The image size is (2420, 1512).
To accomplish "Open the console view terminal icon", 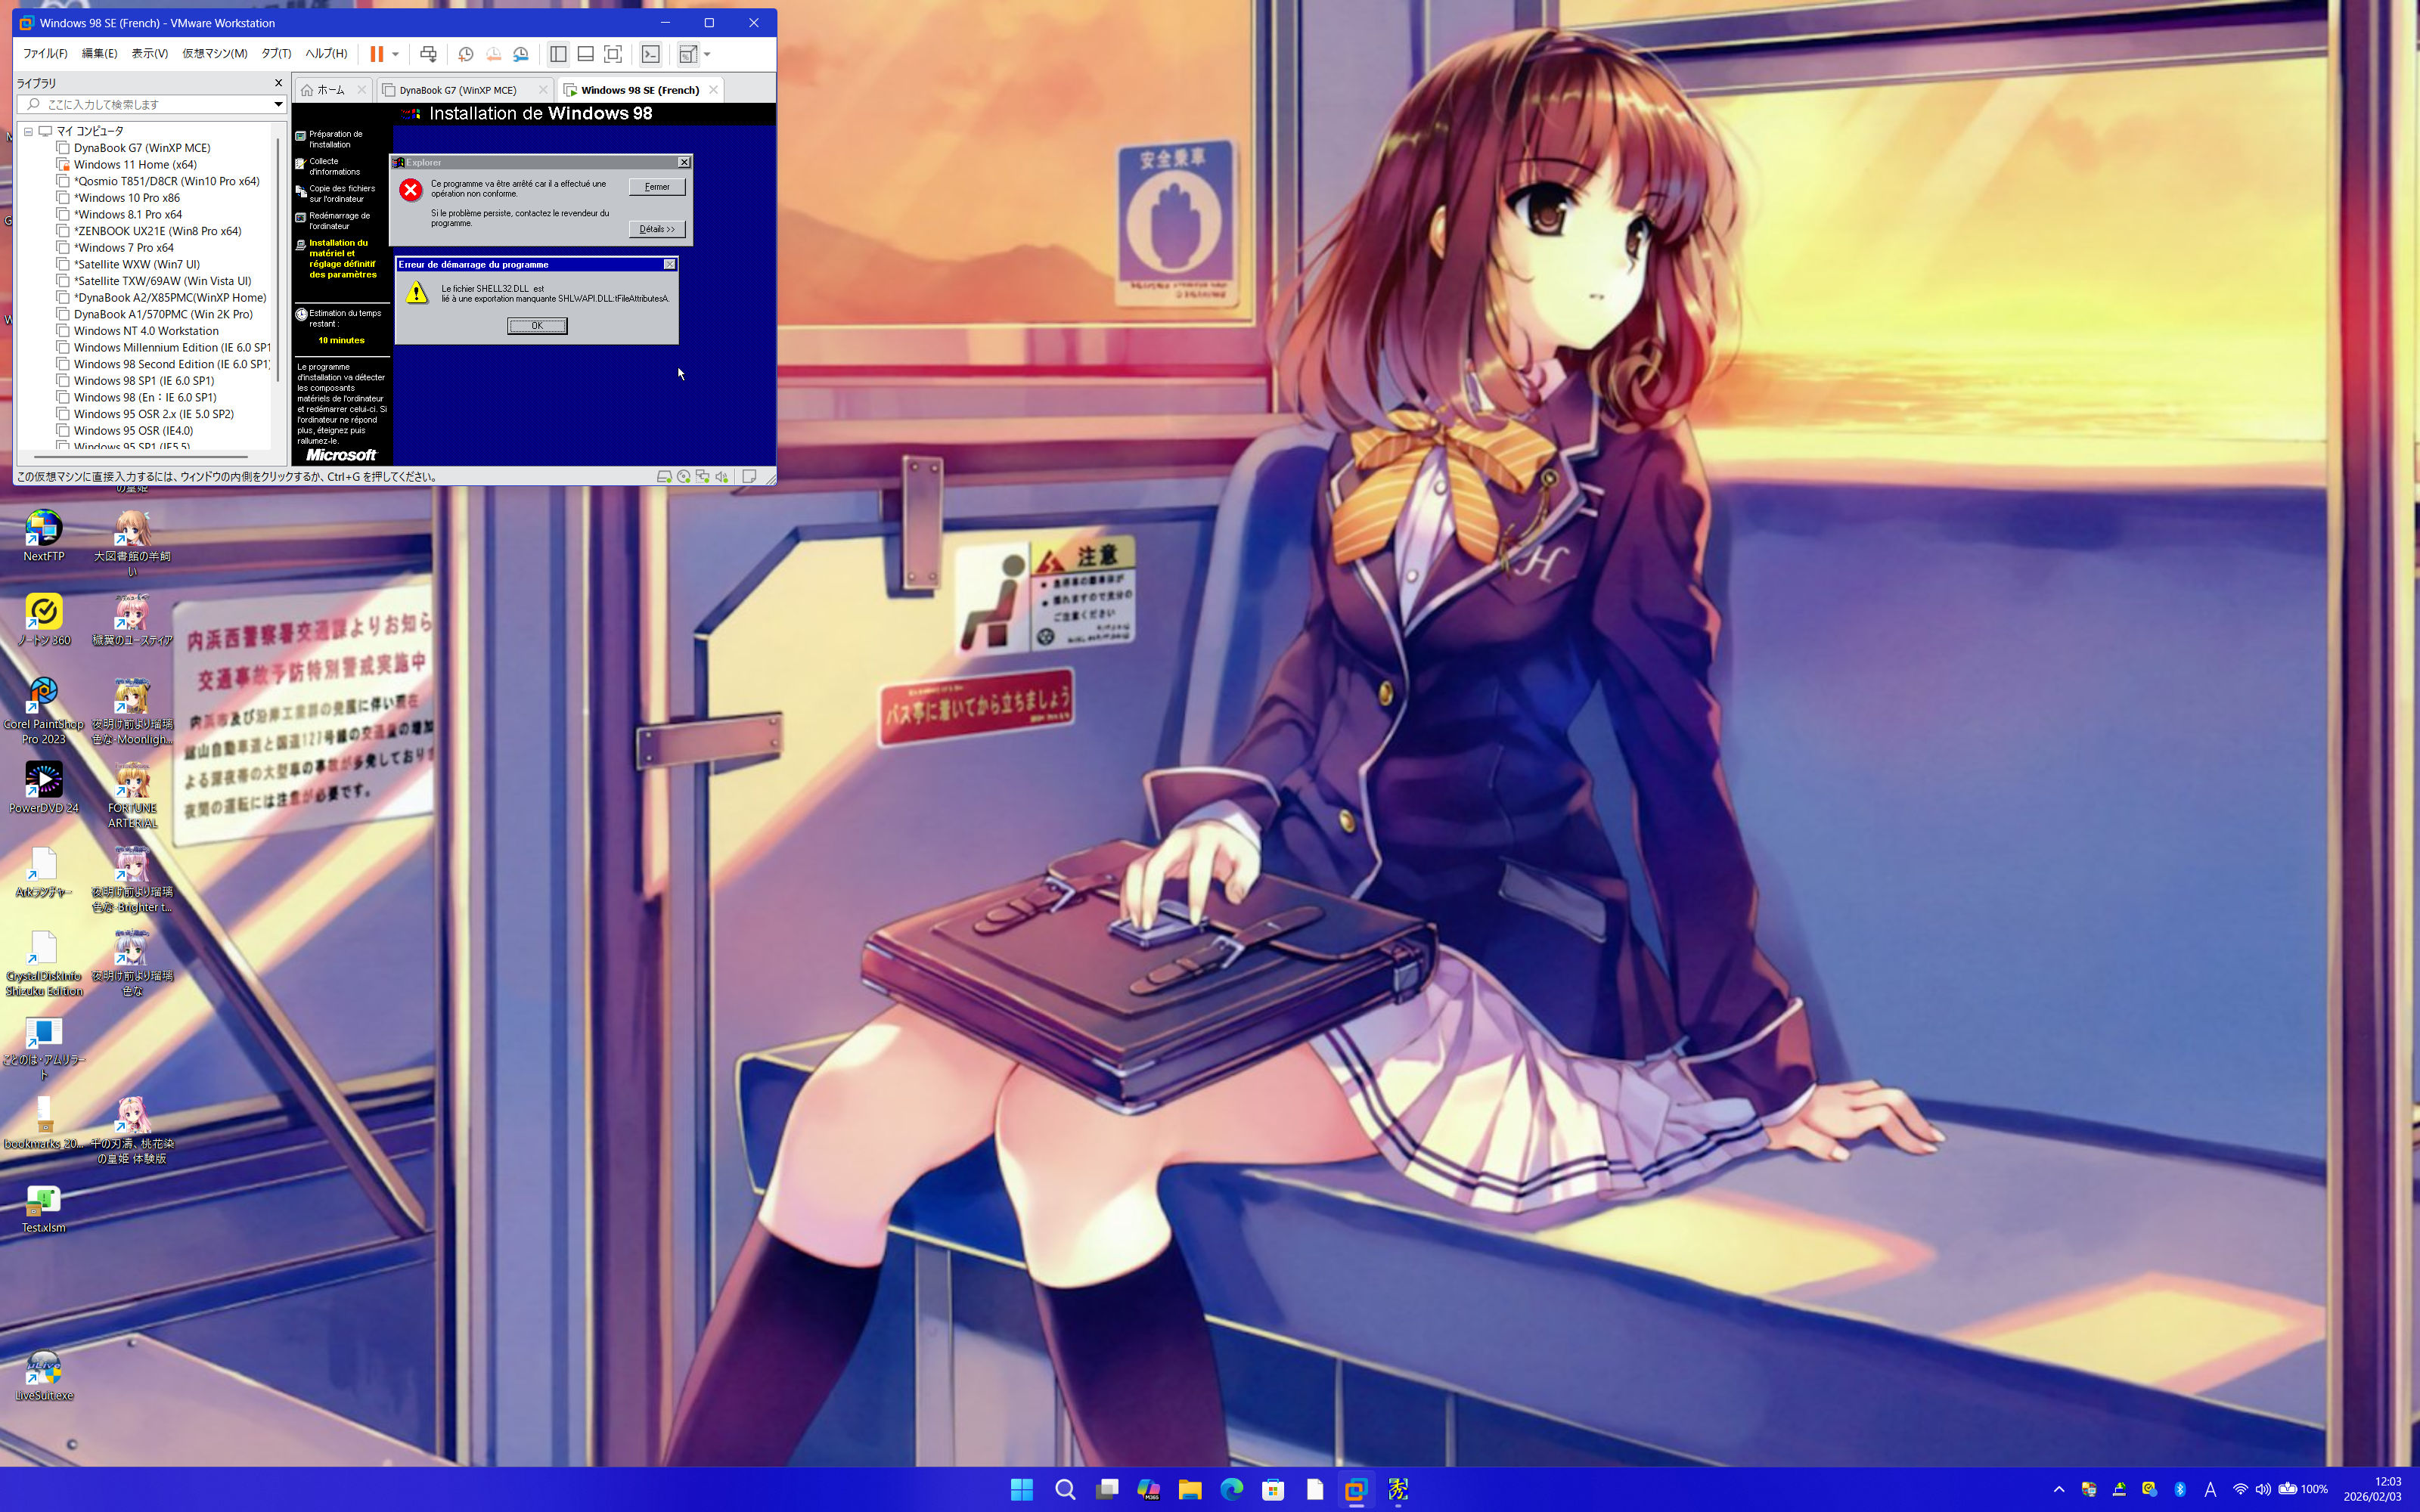I will point(651,54).
